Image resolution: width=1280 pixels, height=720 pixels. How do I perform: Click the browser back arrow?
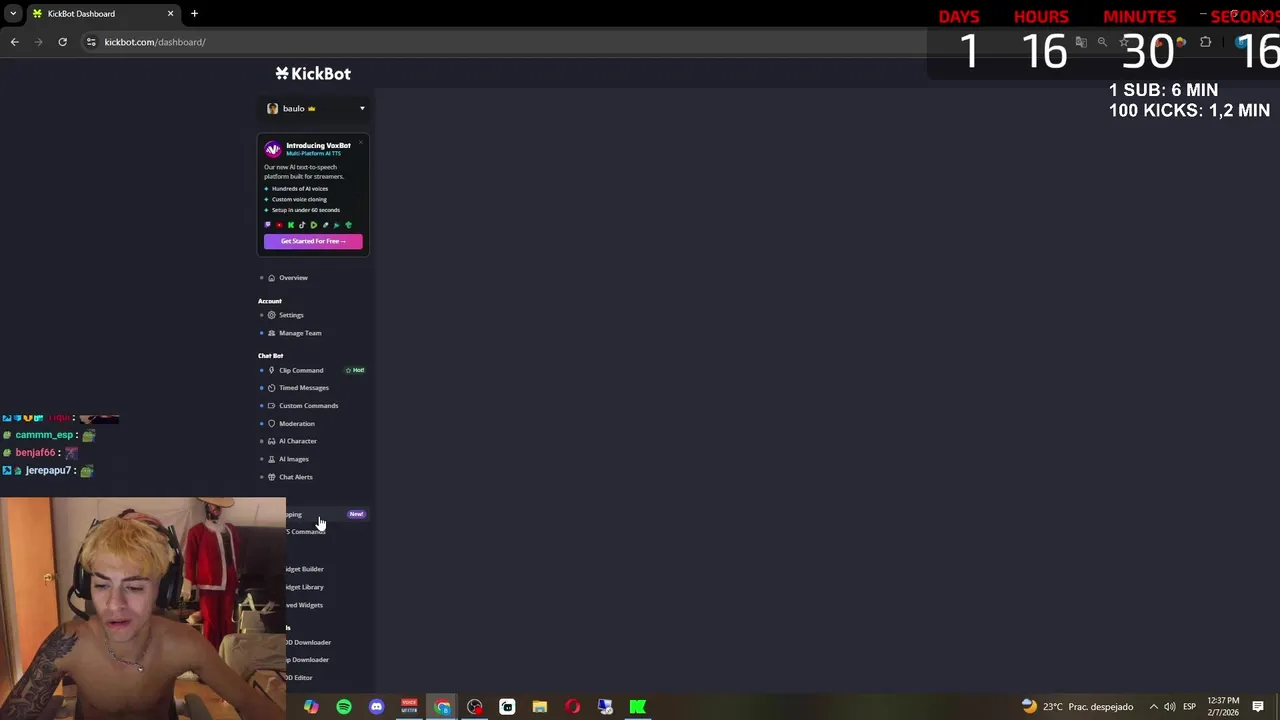click(x=14, y=42)
